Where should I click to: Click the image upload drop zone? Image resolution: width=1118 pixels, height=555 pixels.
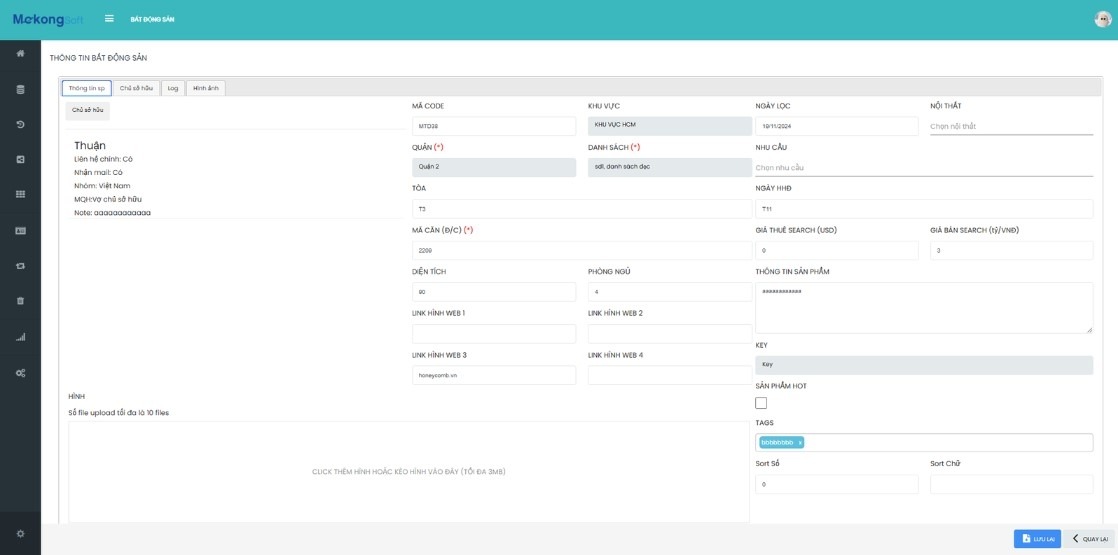408,471
